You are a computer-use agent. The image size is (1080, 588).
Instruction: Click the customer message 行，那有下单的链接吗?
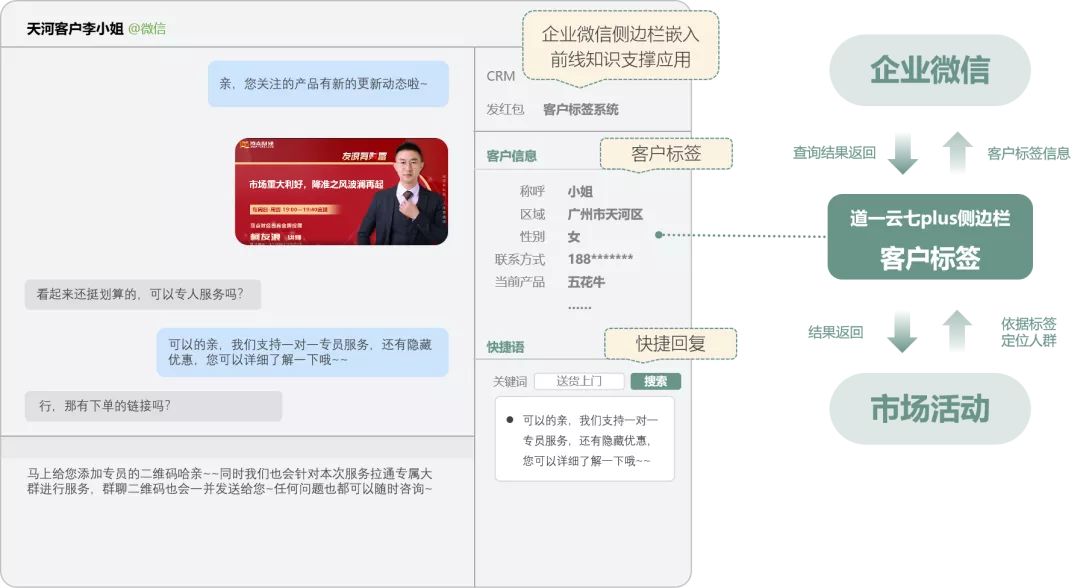pyautogui.click(x=154, y=406)
